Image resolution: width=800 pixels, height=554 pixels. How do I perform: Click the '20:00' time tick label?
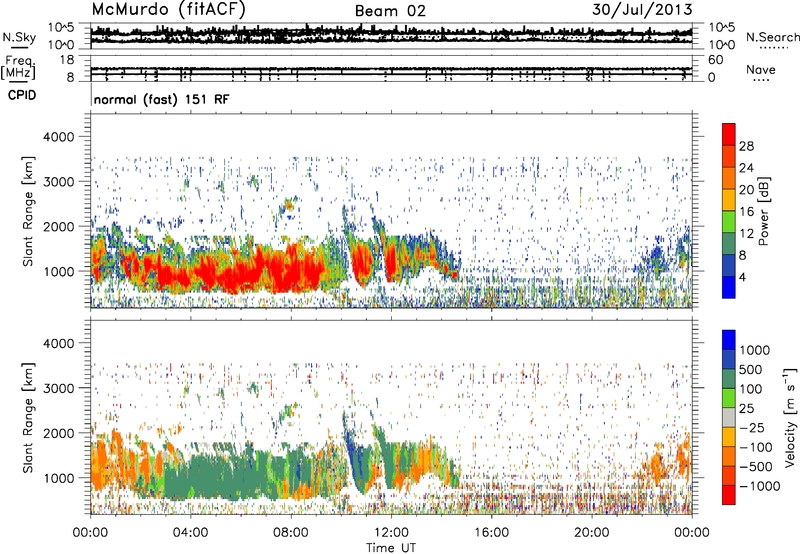click(591, 532)
